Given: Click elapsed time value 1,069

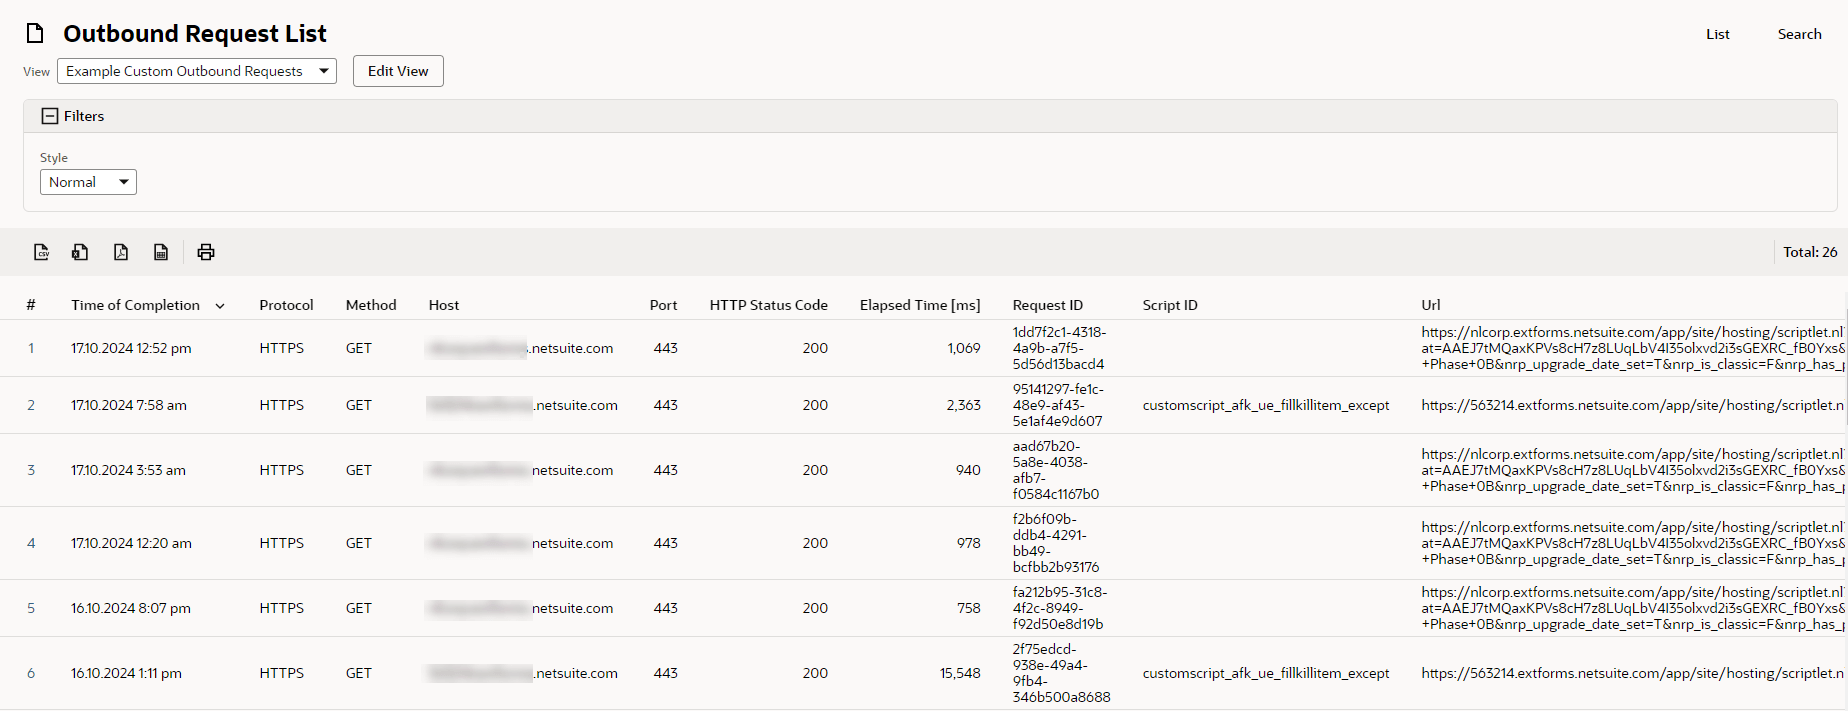Looking at the screenshot, I should (x=964, y=348).
